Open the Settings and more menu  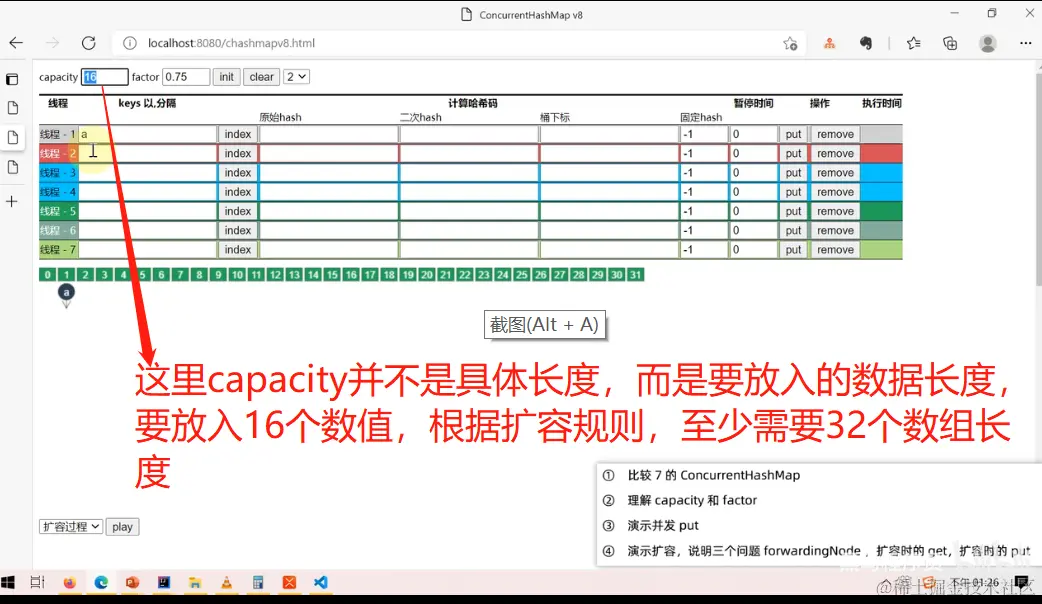click(x=1026, y=43)
